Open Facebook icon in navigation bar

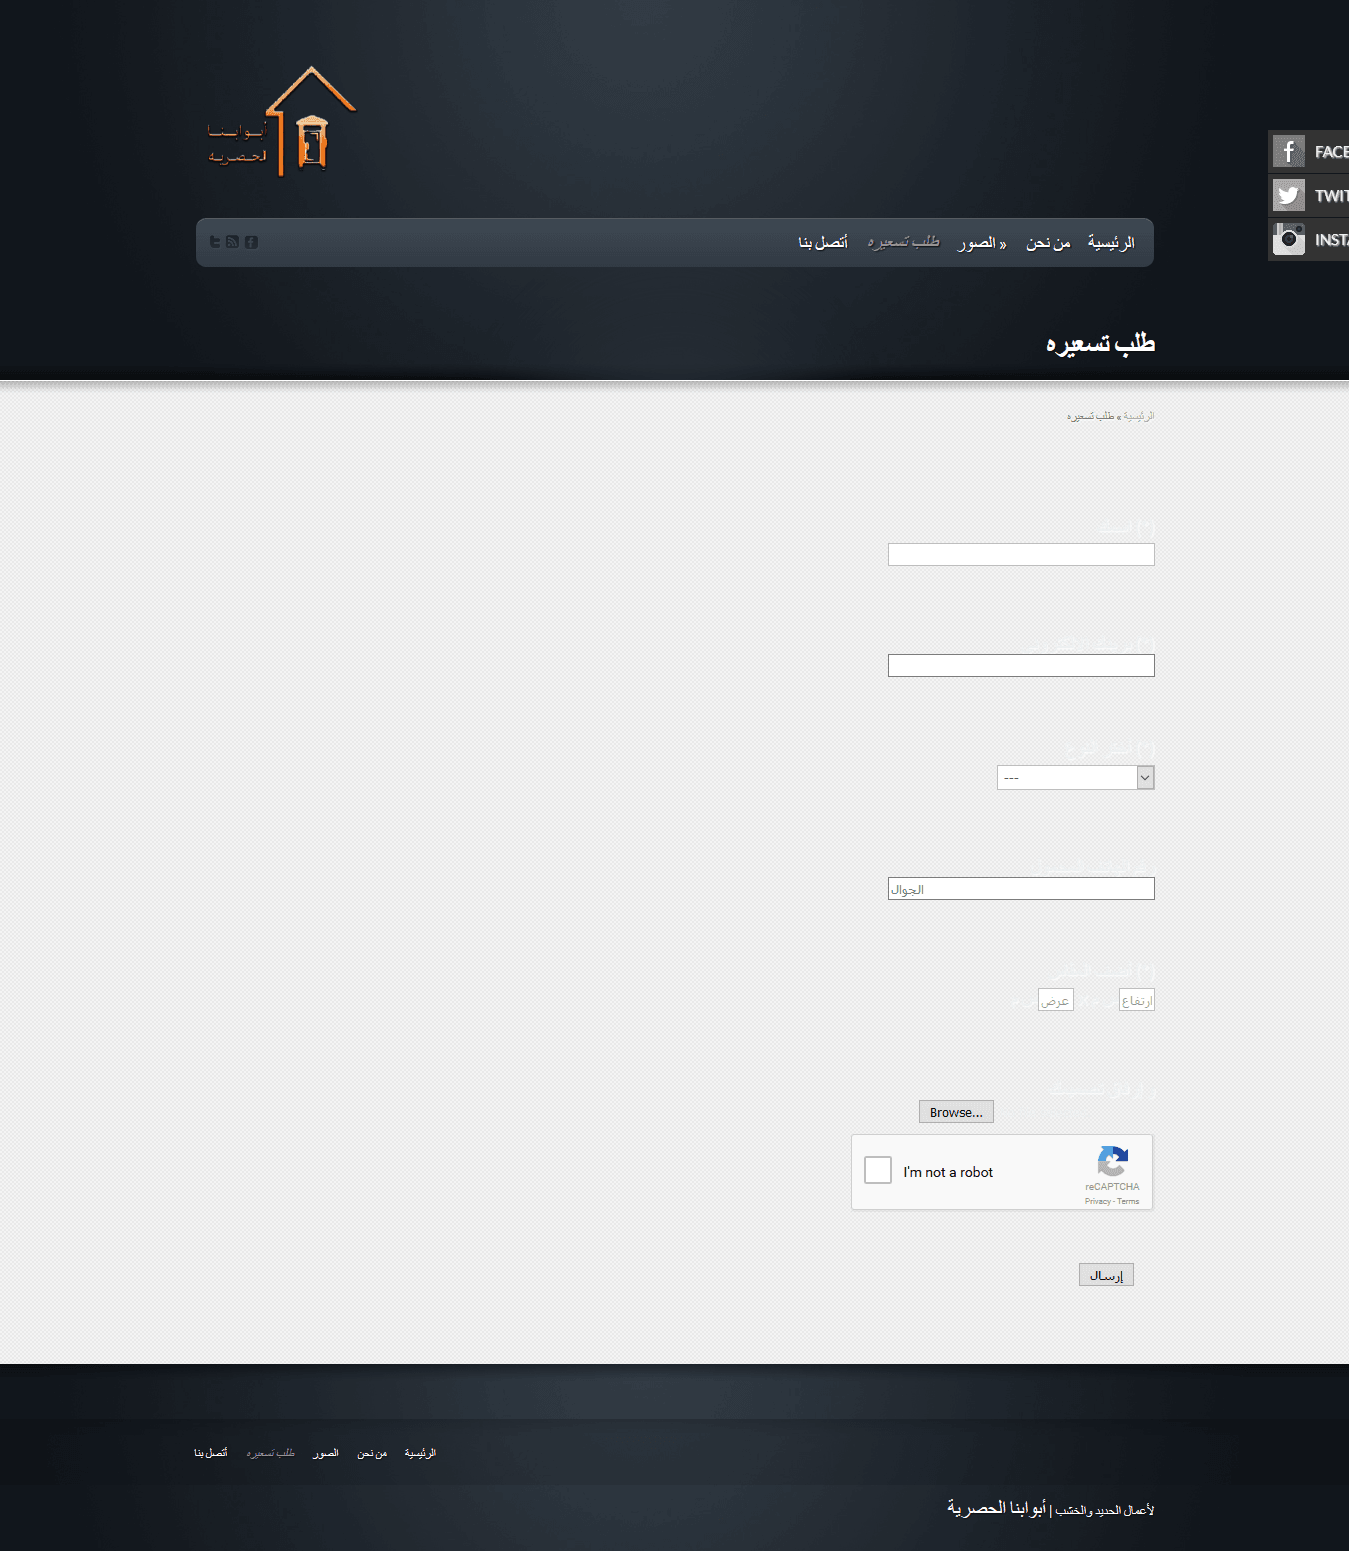pyautogui.click(x=251, y=242)
